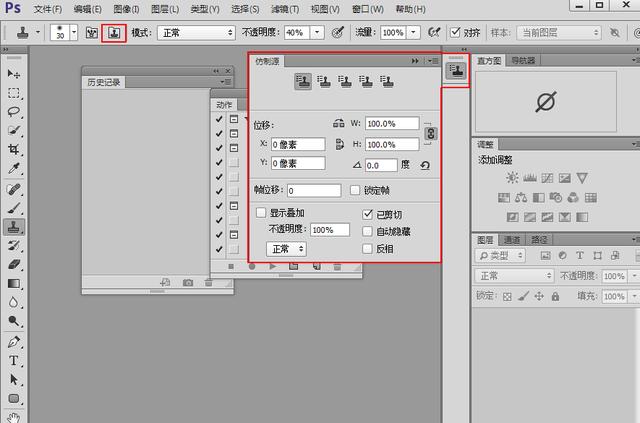This screenshot has width=640, height=423.
Task: Open the 仿制源 panel flyout menu
Action: 433,61
